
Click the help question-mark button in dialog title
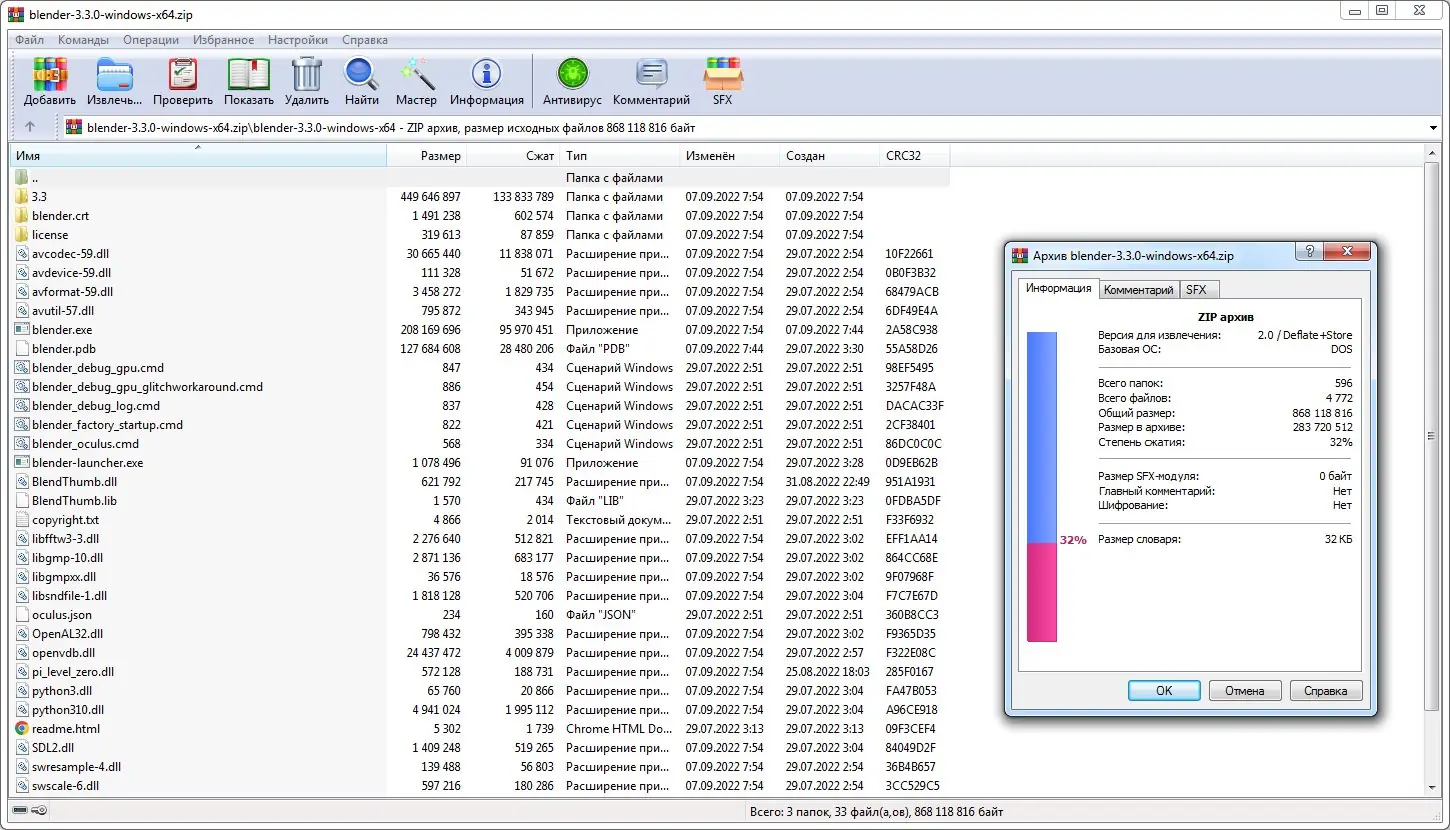[x=1310, y=252]
